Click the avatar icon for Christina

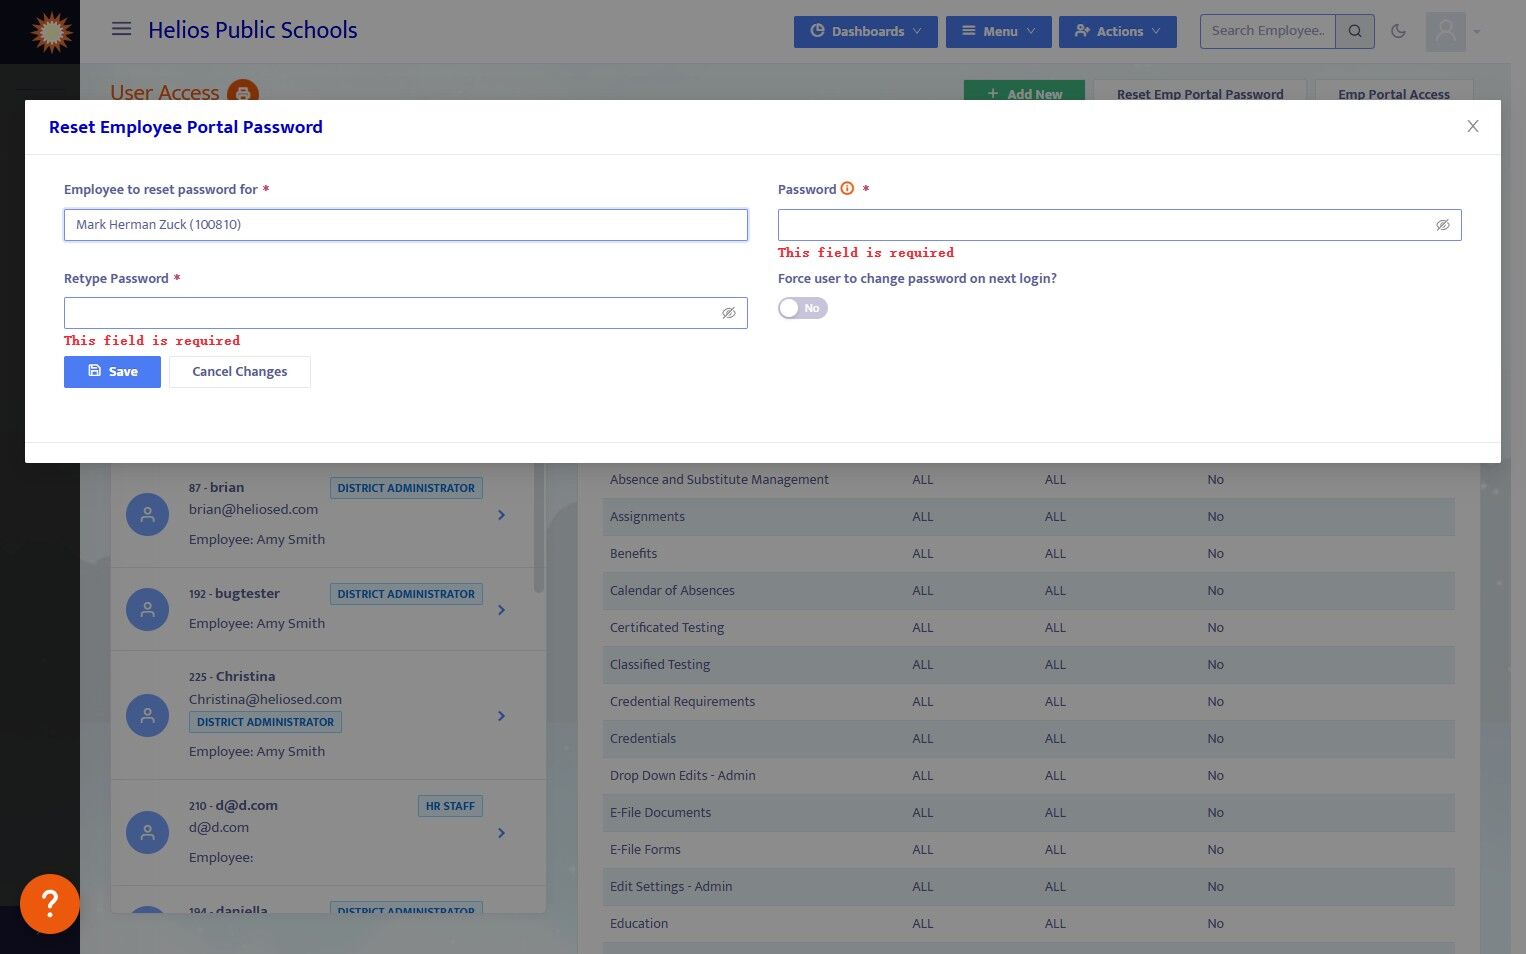pos(147,716)
